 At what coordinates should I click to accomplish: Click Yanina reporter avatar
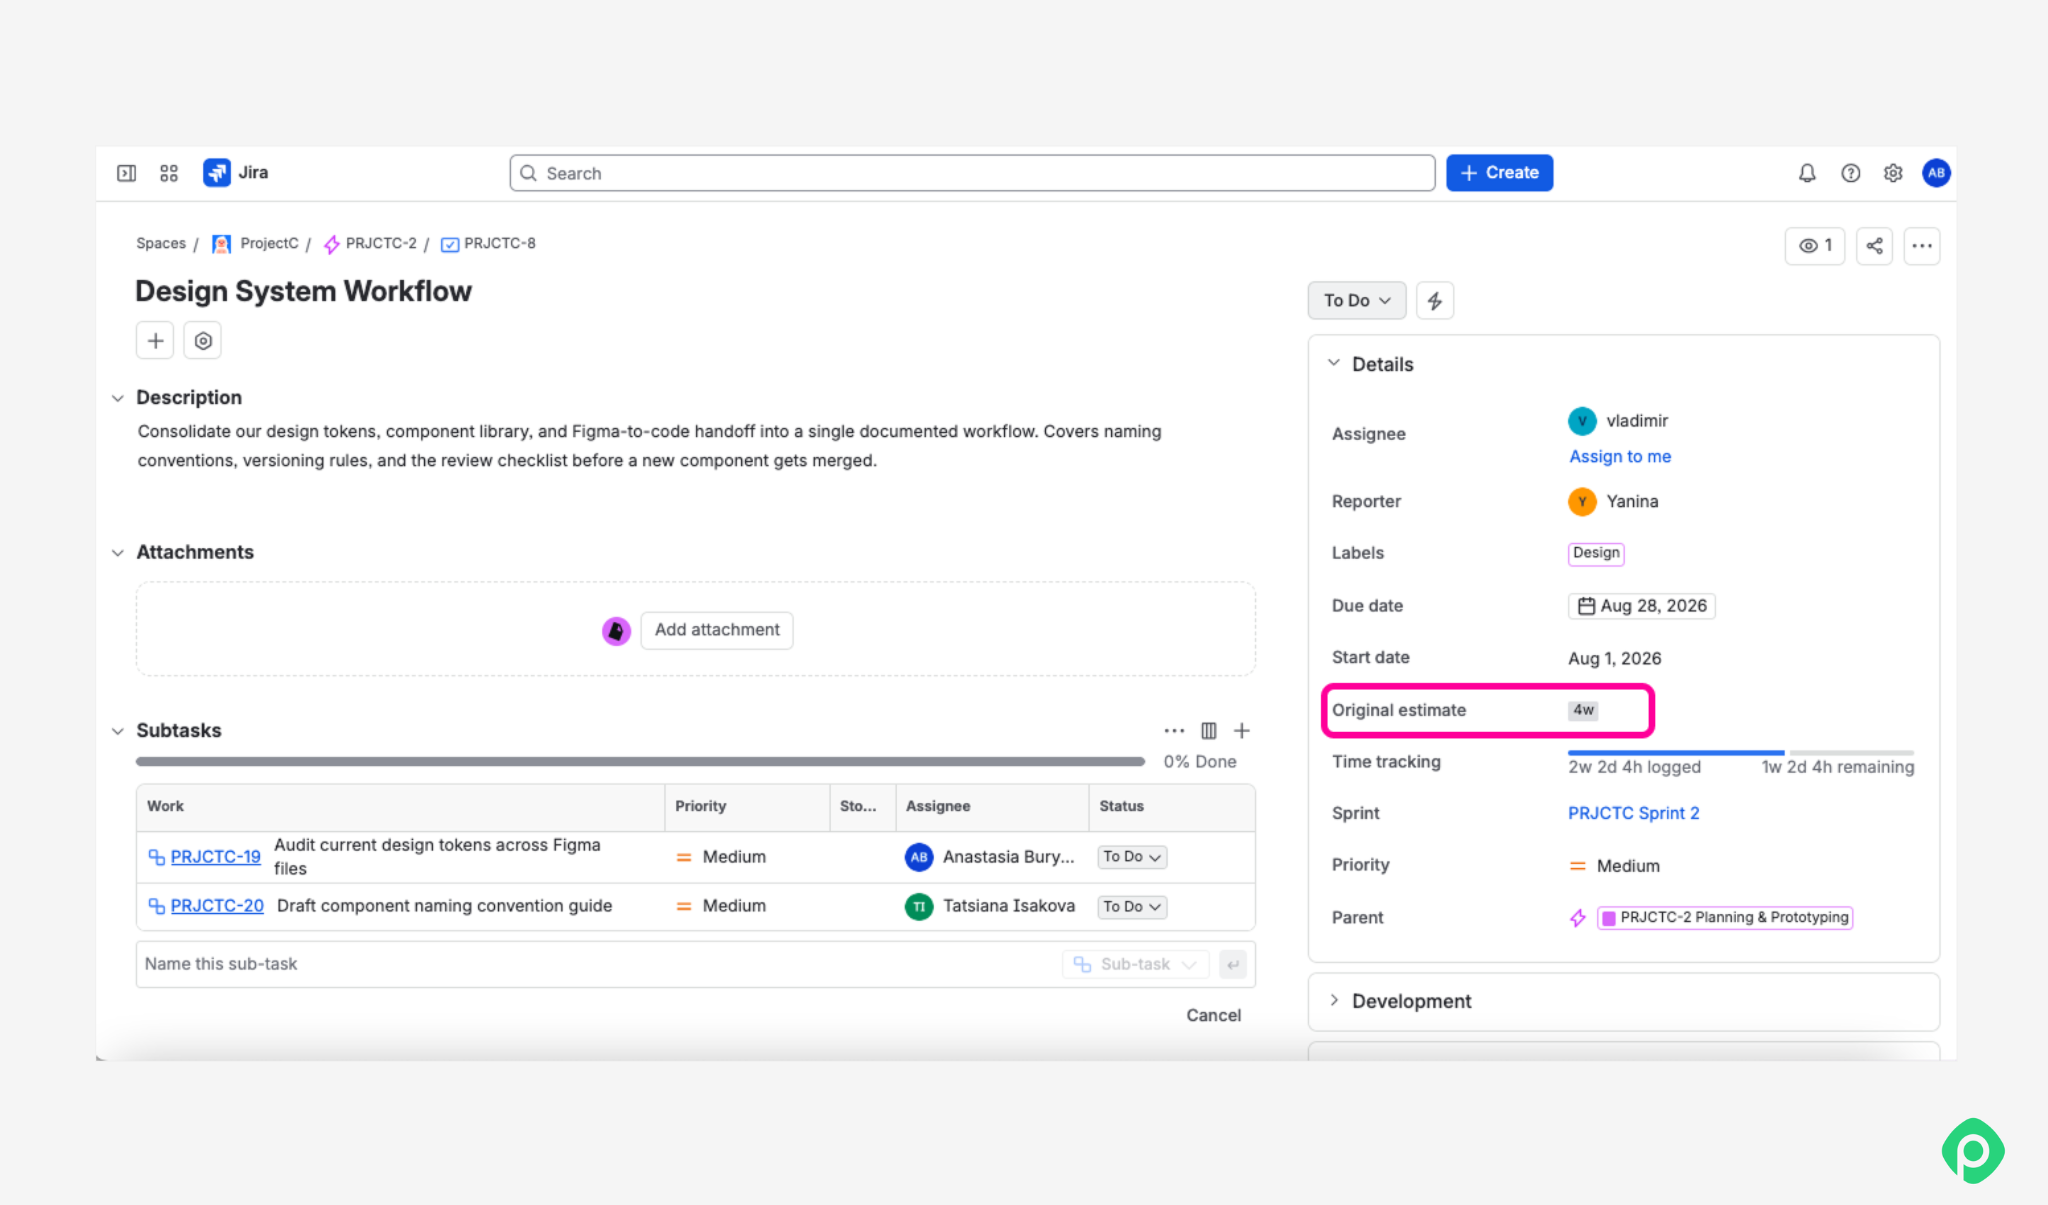click(x=1582, y=502)
